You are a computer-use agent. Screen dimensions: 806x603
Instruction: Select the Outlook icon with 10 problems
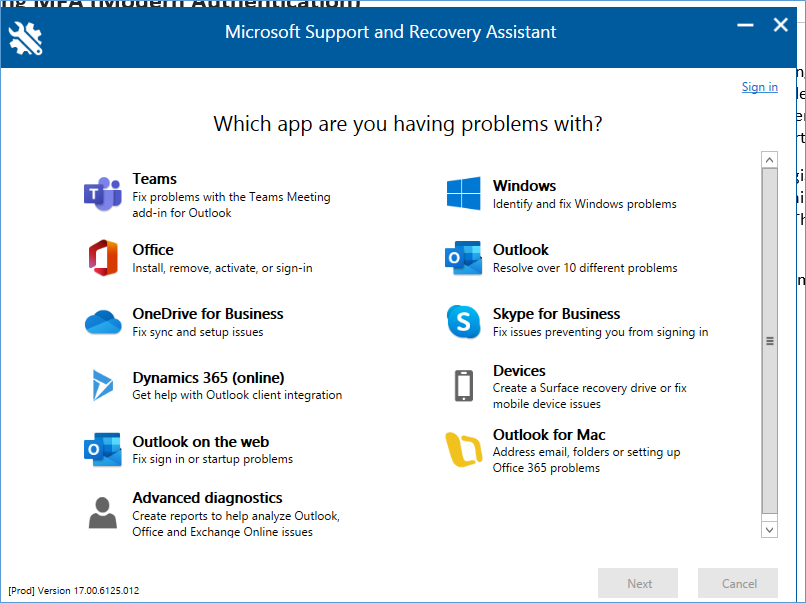coord(464,258)
